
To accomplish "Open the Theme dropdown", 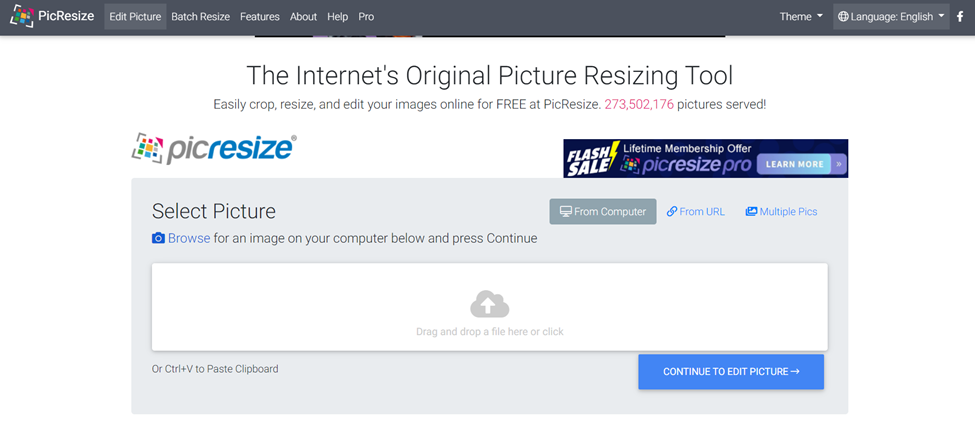I will 801,17.
